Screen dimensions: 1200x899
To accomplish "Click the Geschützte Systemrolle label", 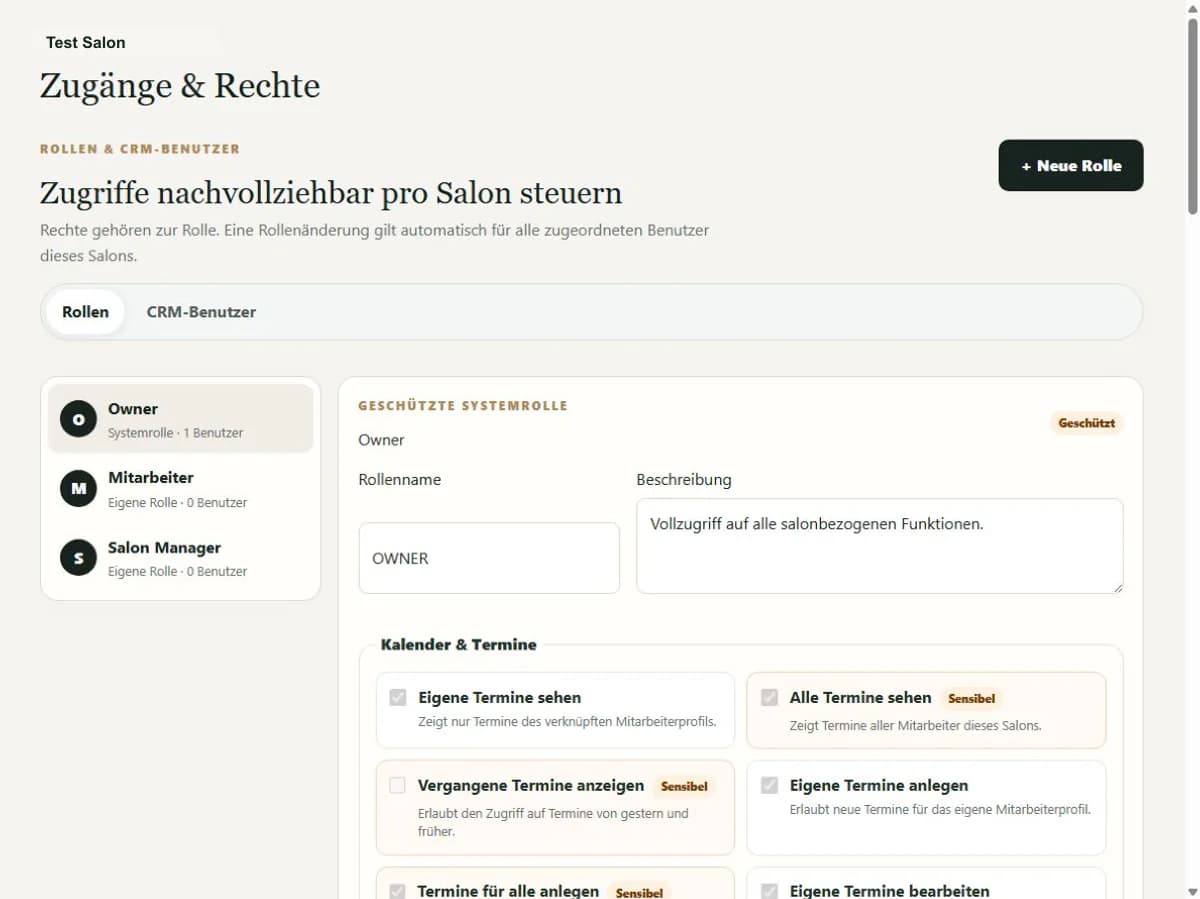I will pos(463,406).
